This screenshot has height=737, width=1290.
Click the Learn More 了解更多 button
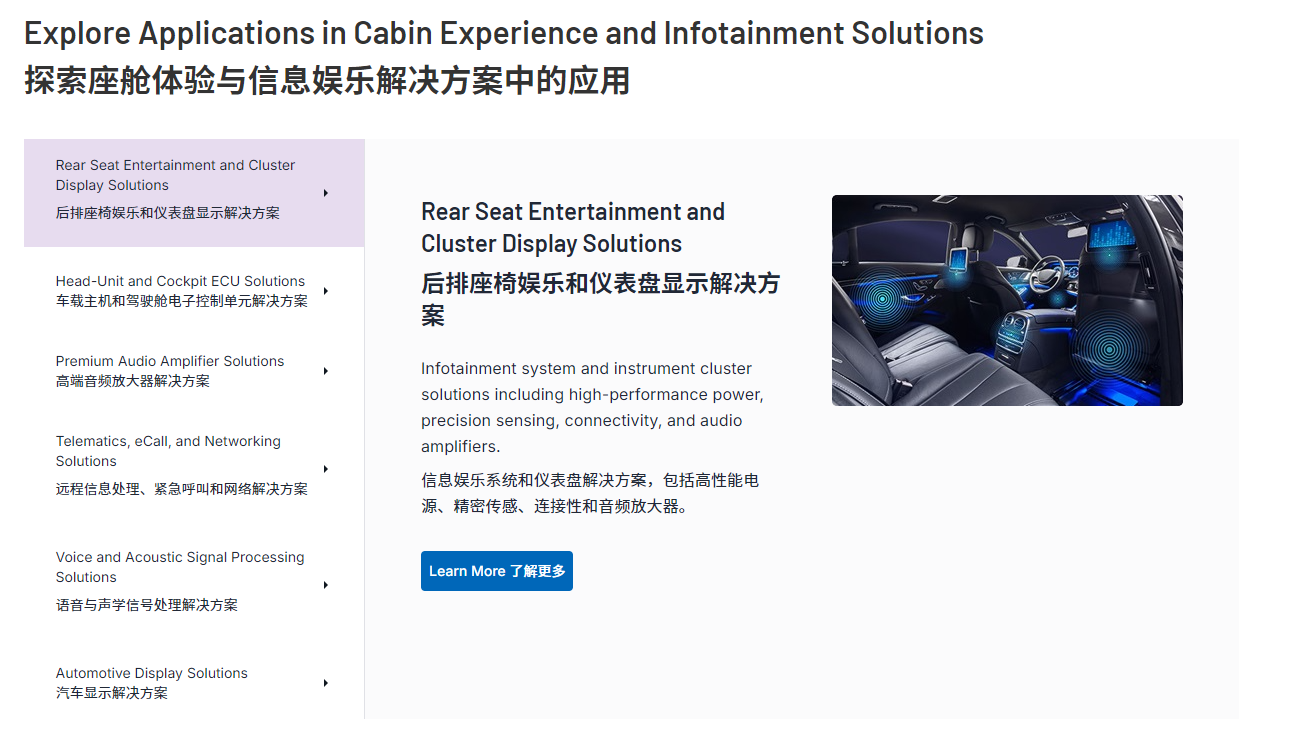[x=497, y=571]
